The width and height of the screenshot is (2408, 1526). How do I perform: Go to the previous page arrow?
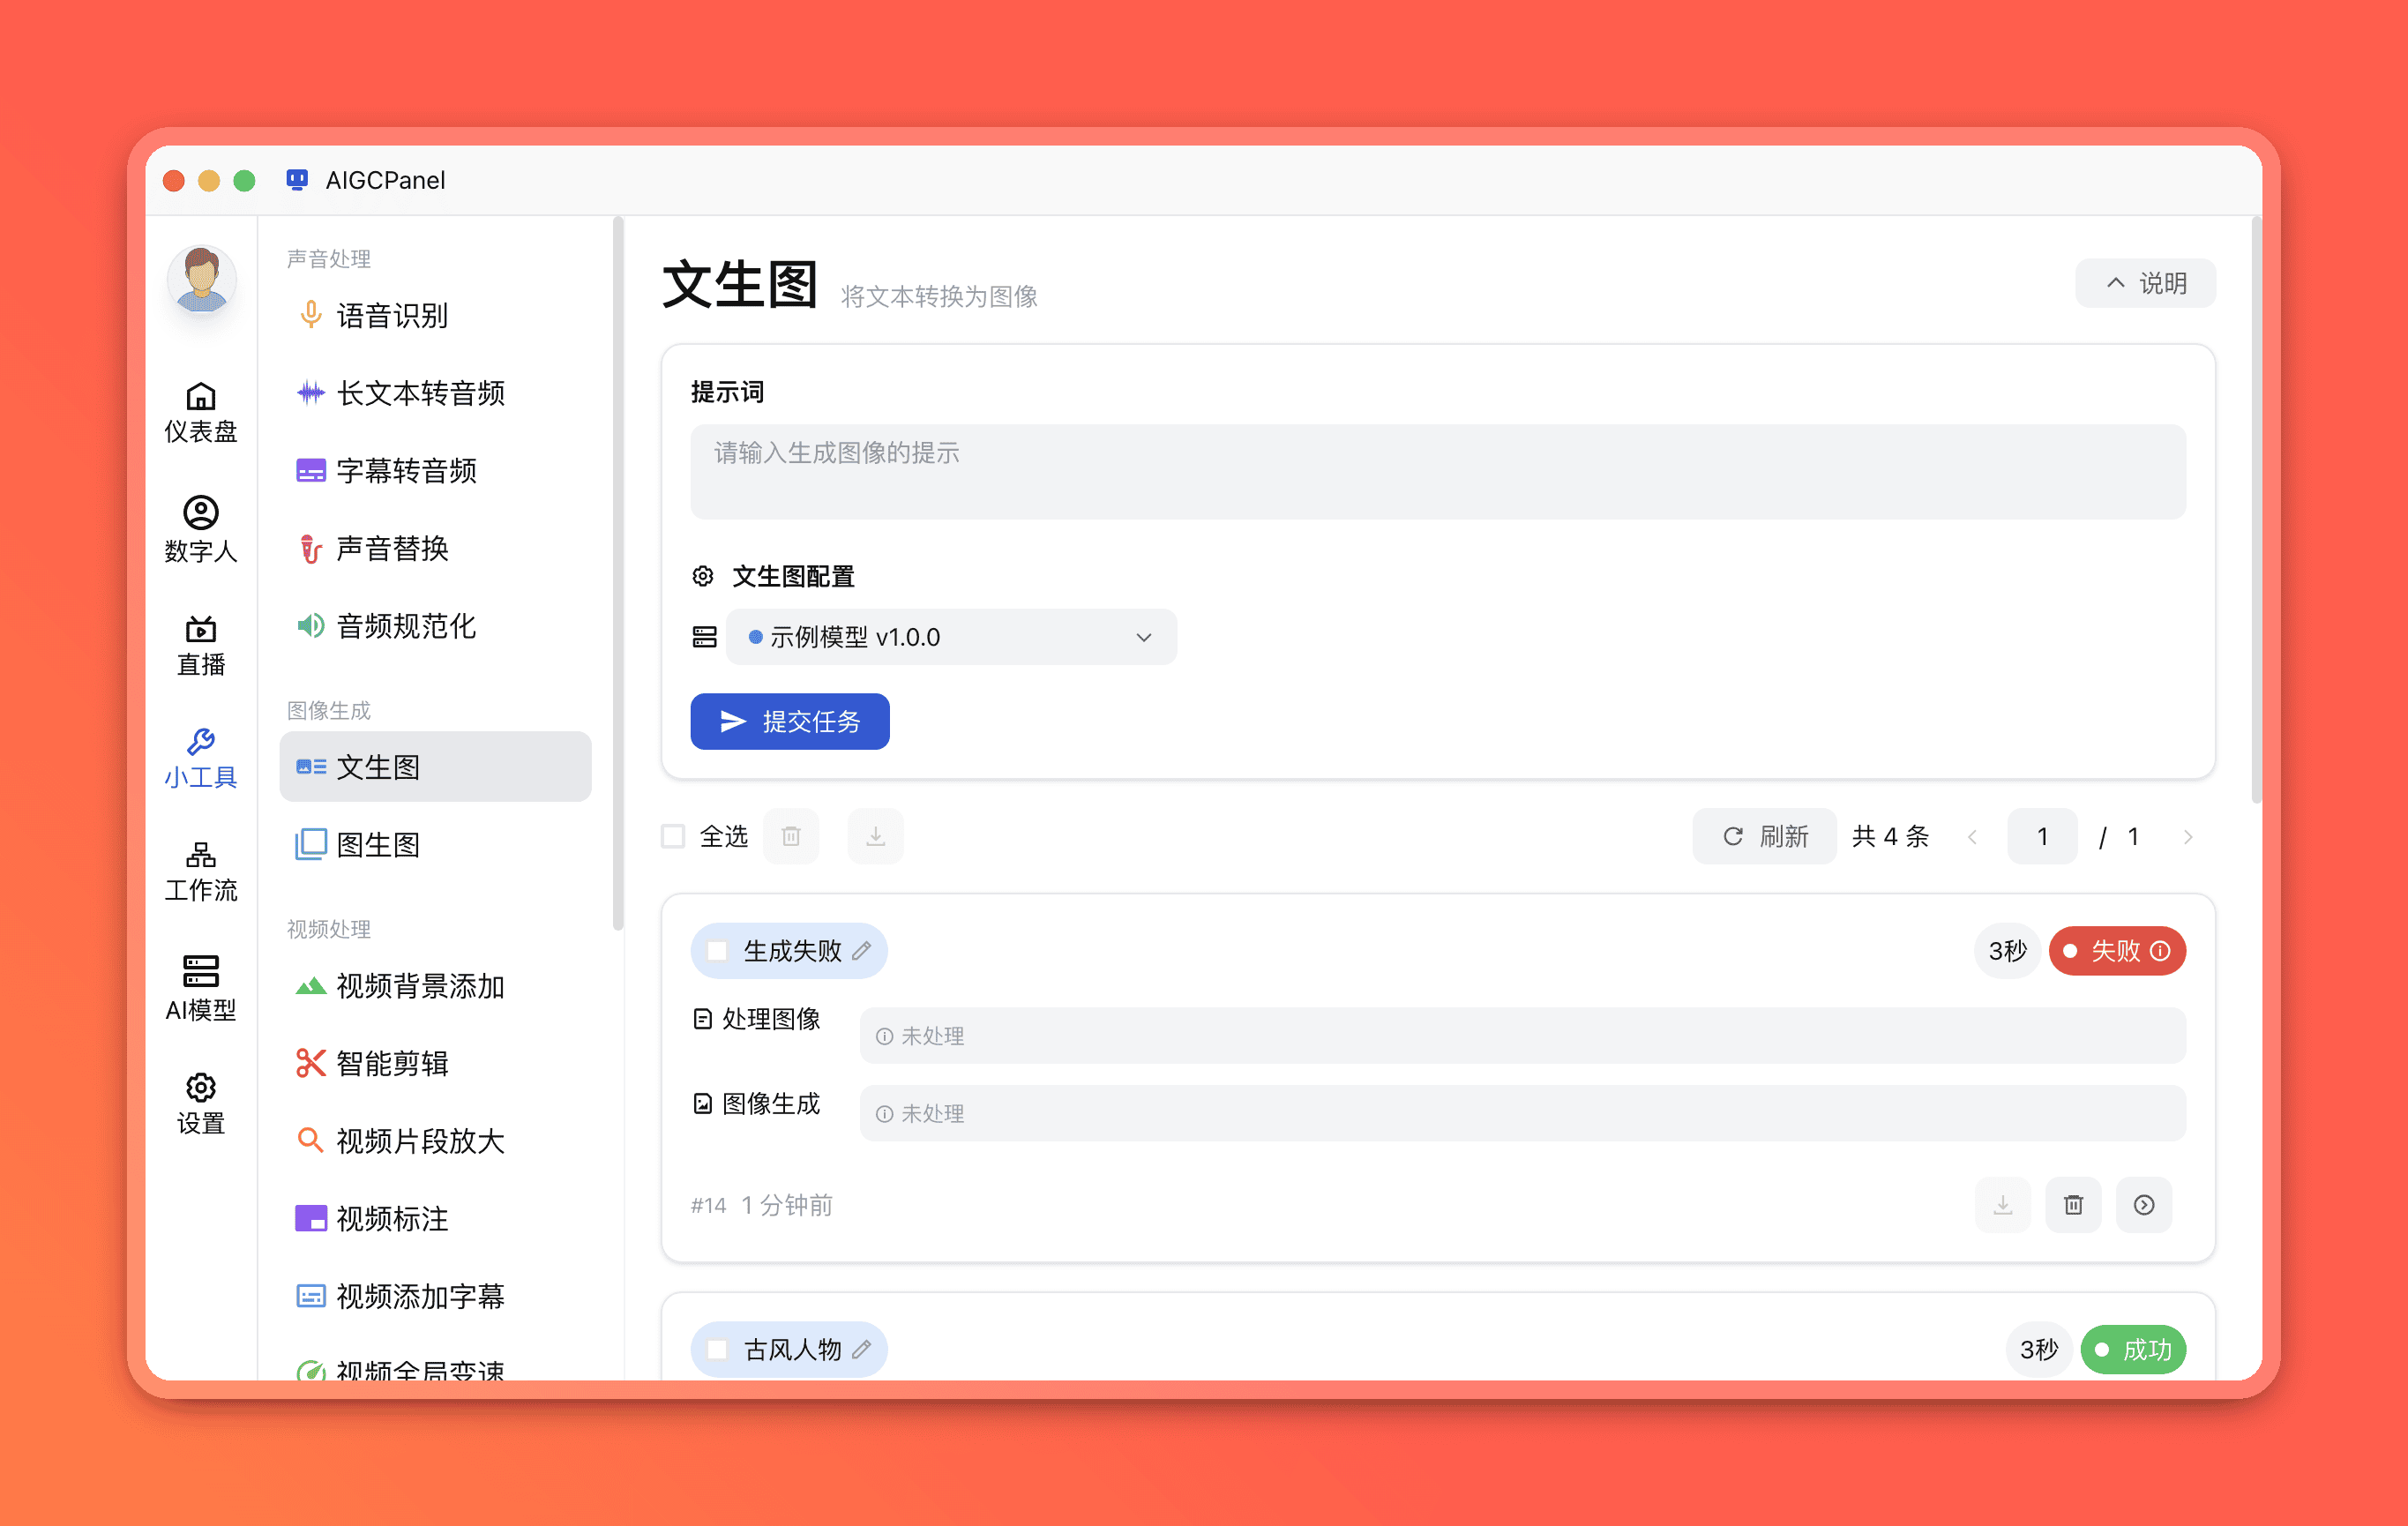(1972, 837)
